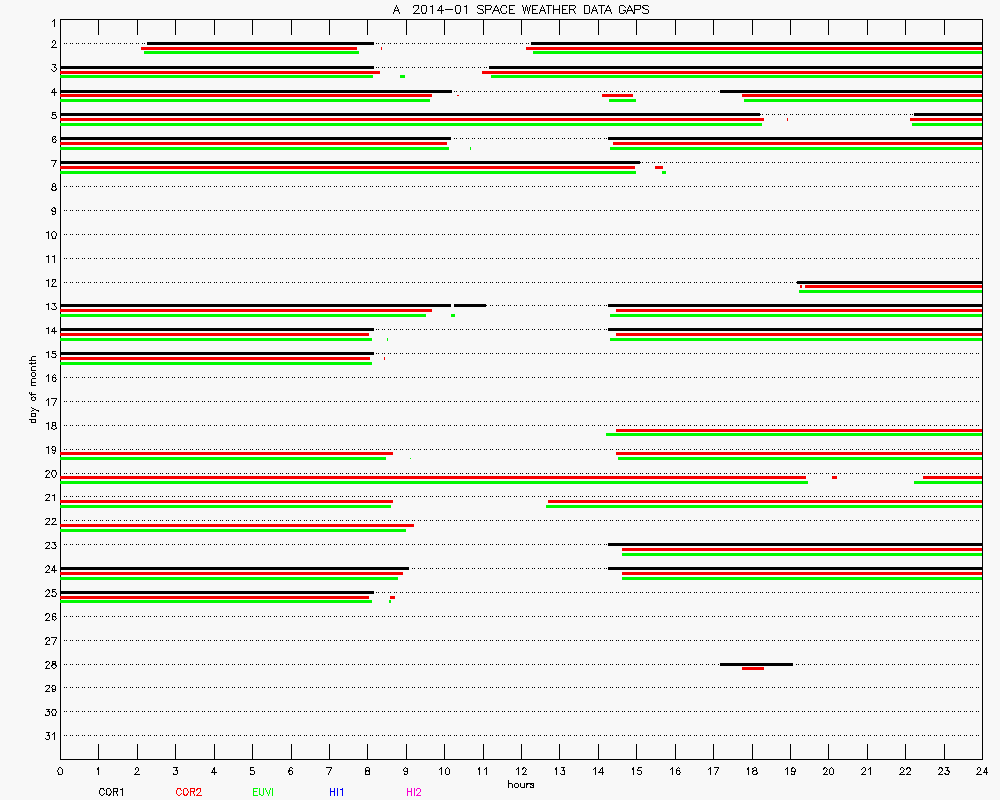Click the red COR2 bar on day 22

[237, 525]
